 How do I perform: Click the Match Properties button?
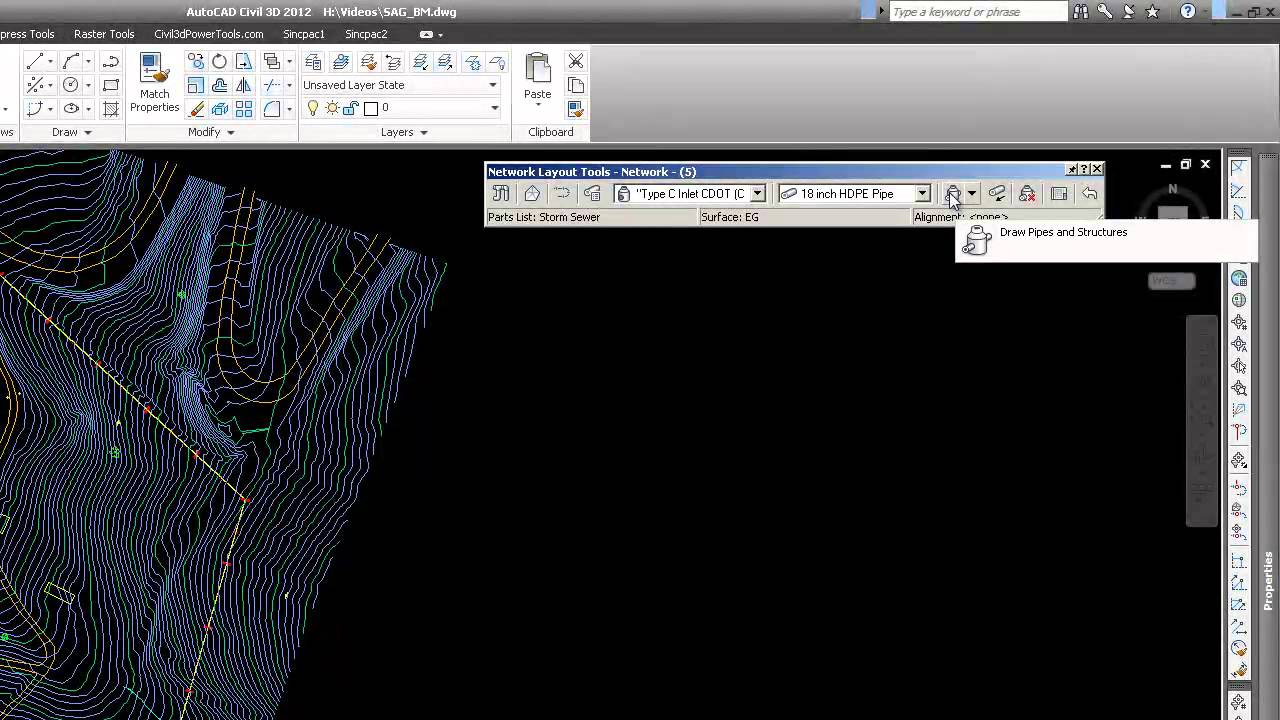coord(154,84)
